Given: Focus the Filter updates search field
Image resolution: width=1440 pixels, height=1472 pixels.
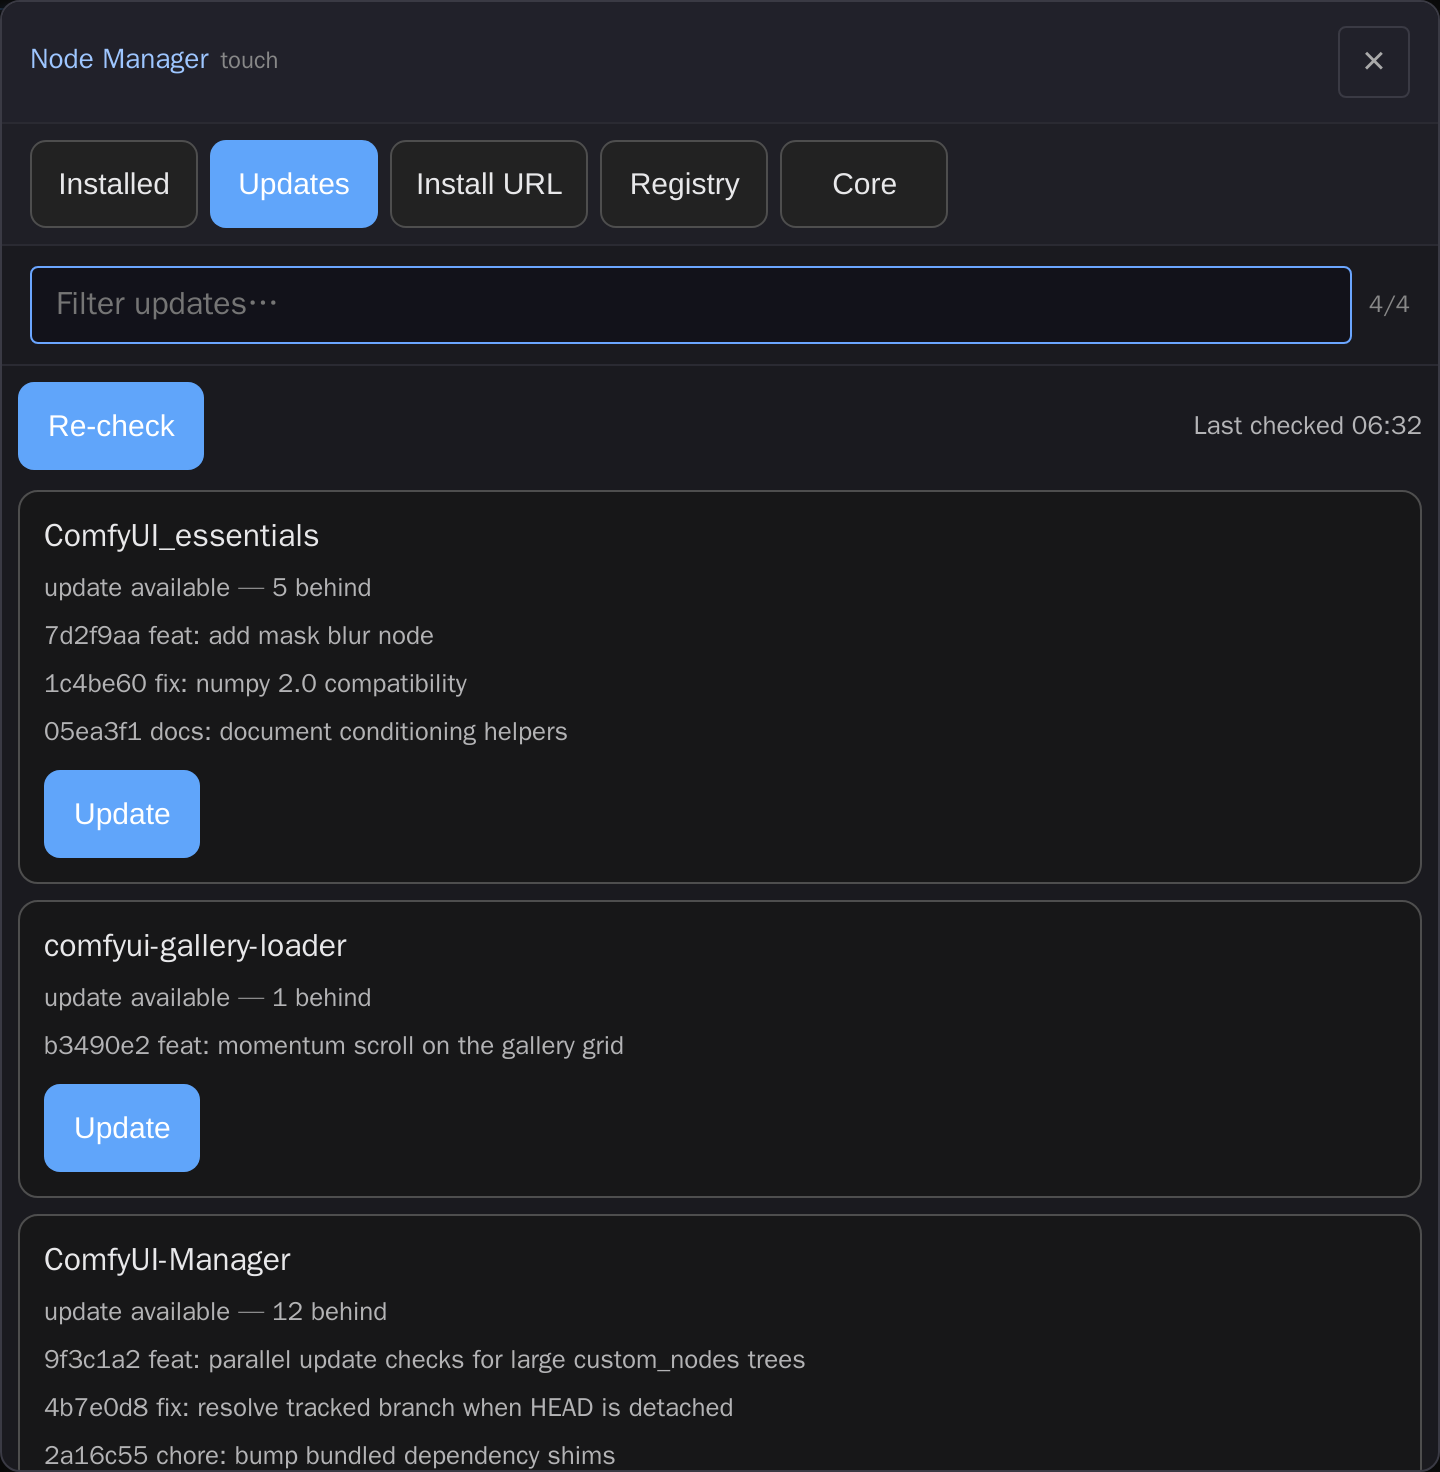Looking at the screenshot, I should pyautogui.click(x=691, y=305).
